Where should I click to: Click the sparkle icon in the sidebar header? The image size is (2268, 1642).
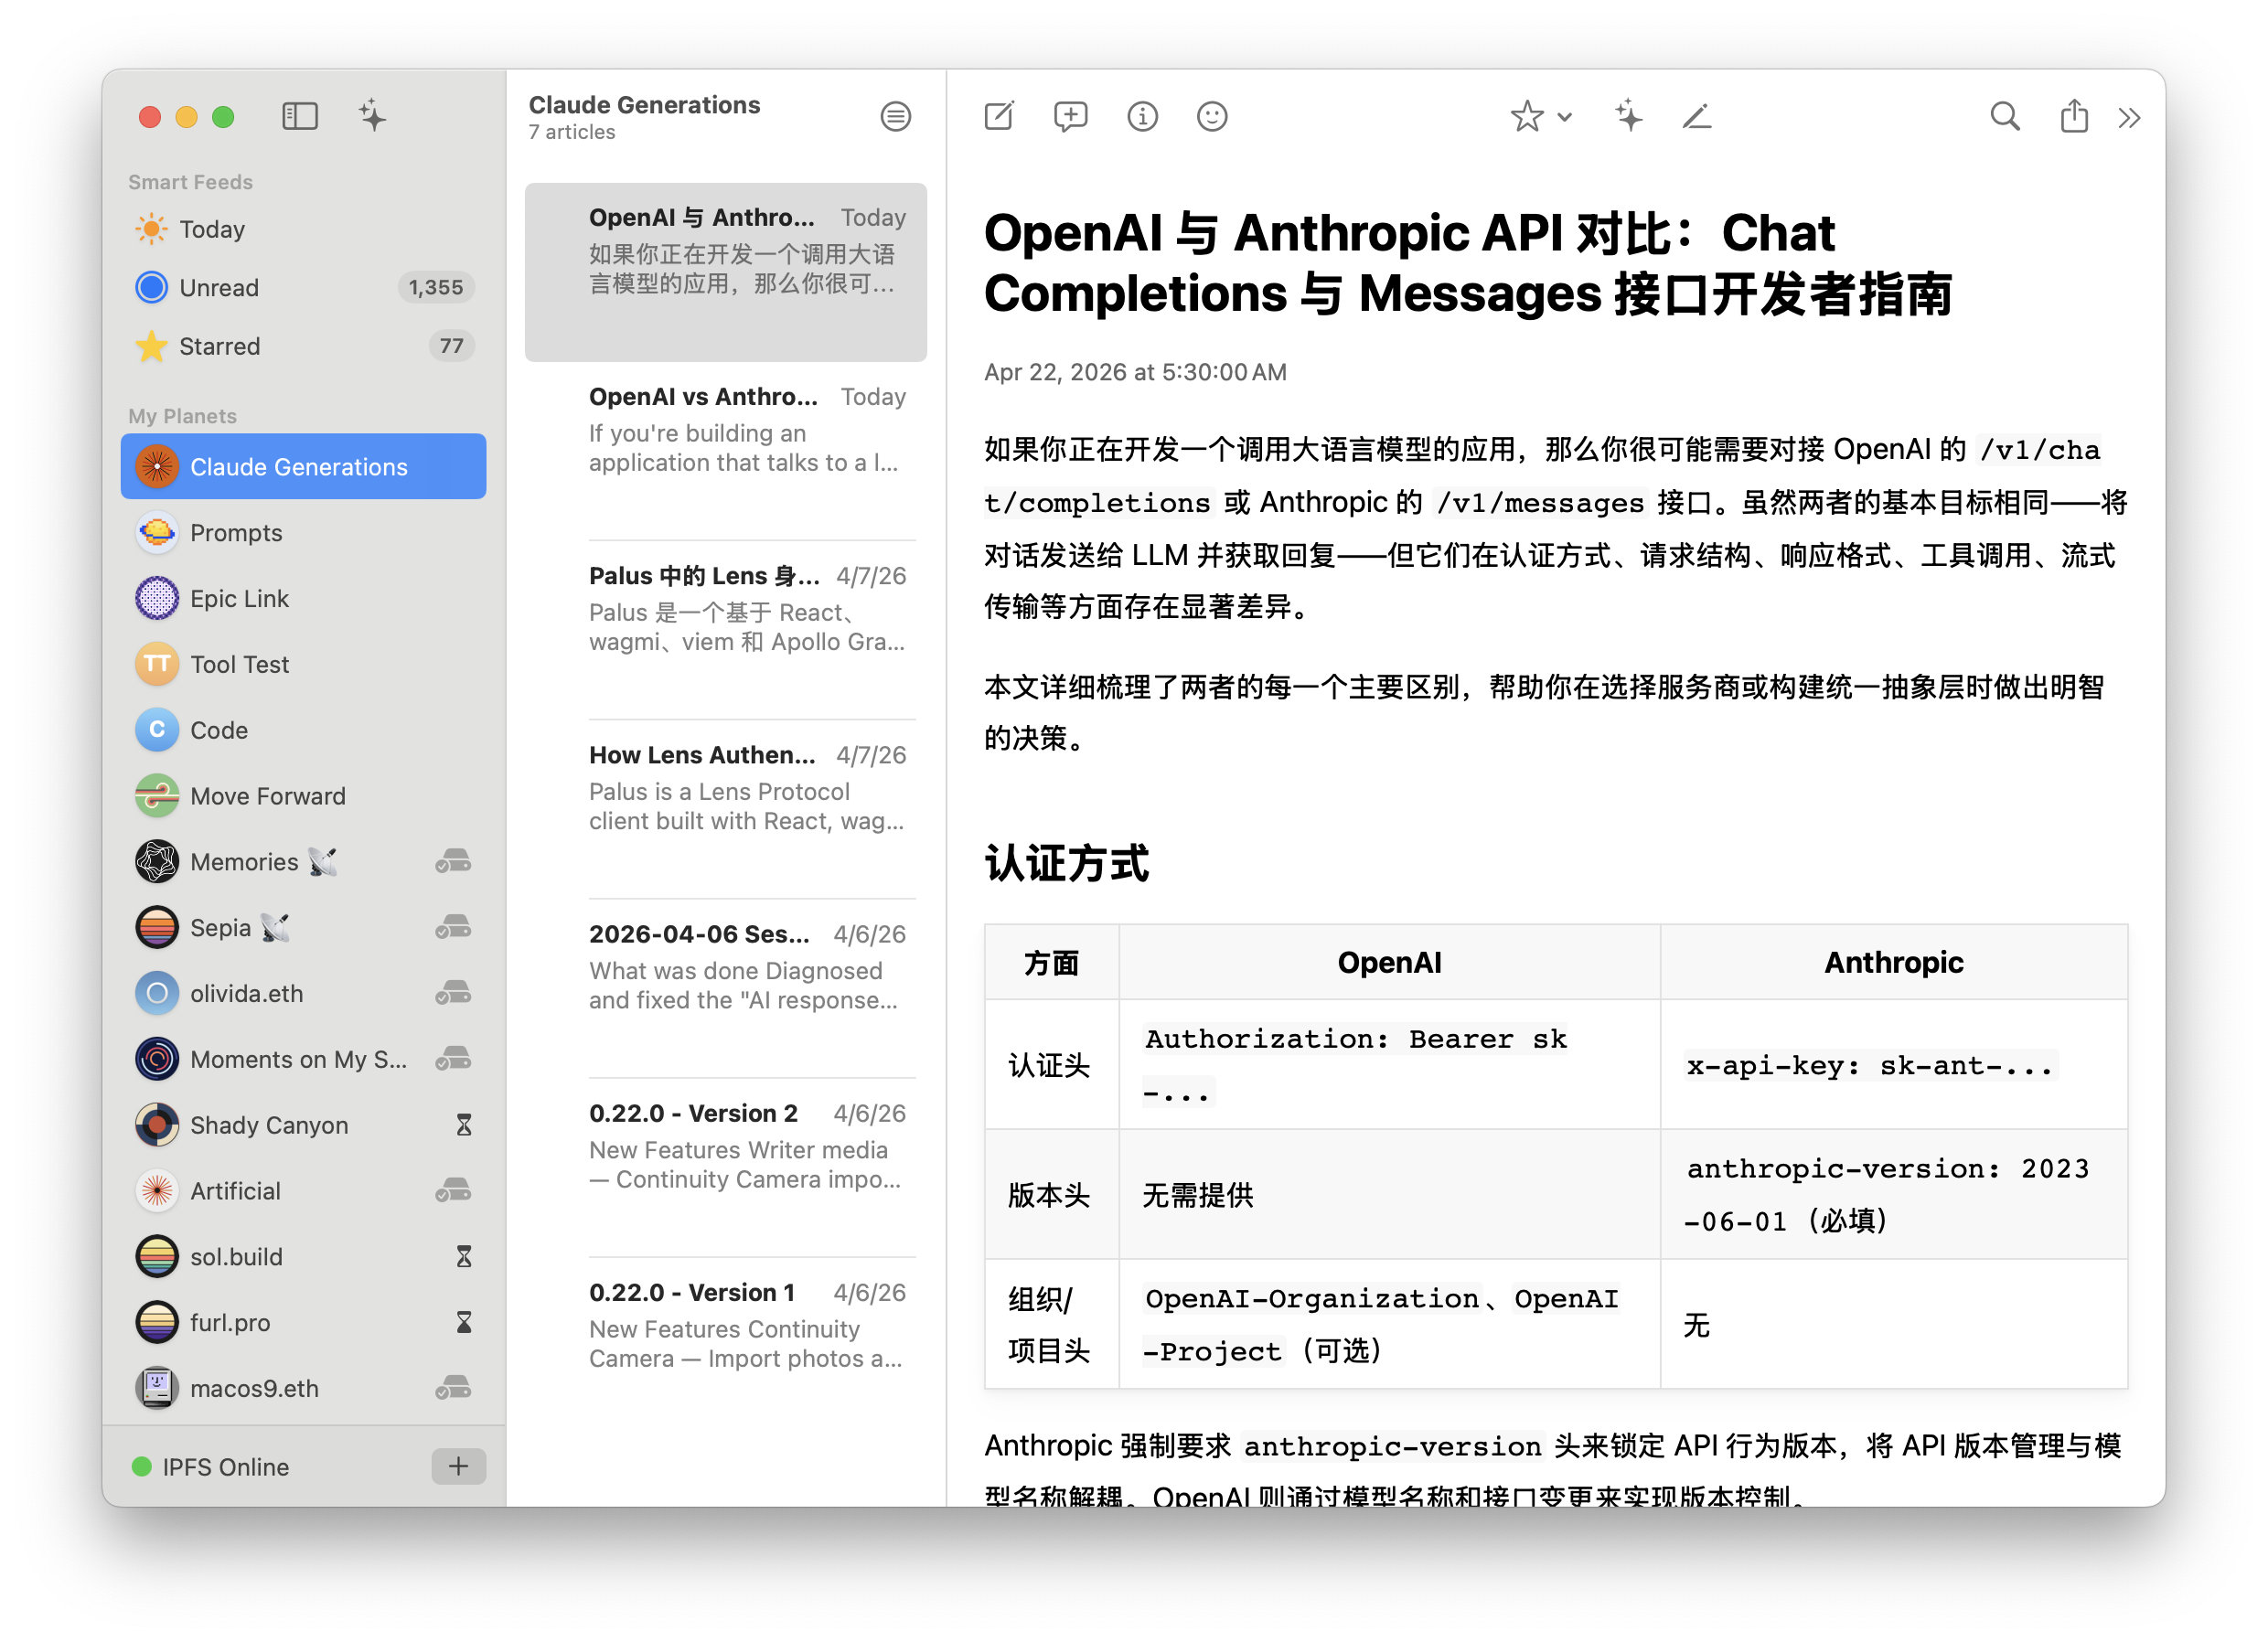tap(372, 117)
